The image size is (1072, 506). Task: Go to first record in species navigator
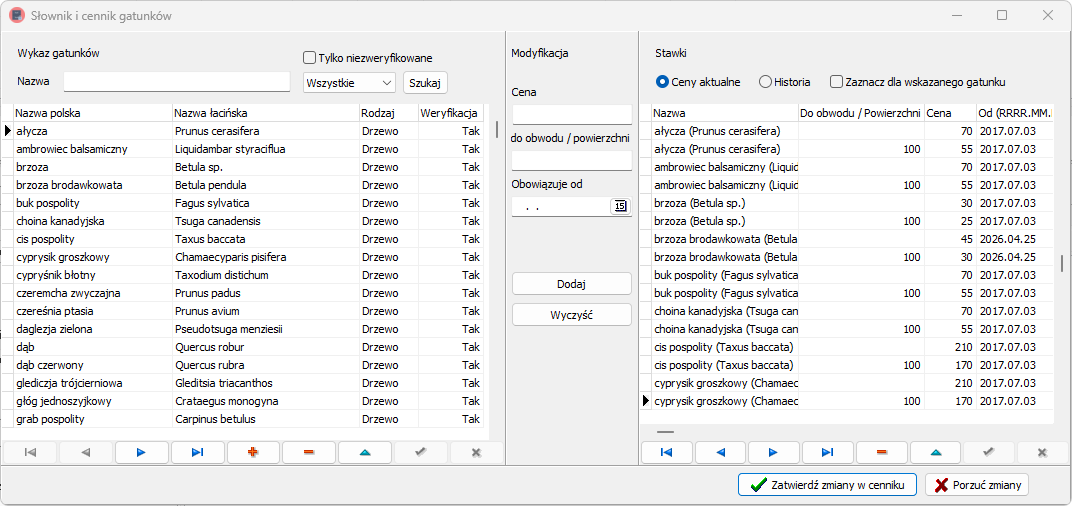click(x=30, y=452)
